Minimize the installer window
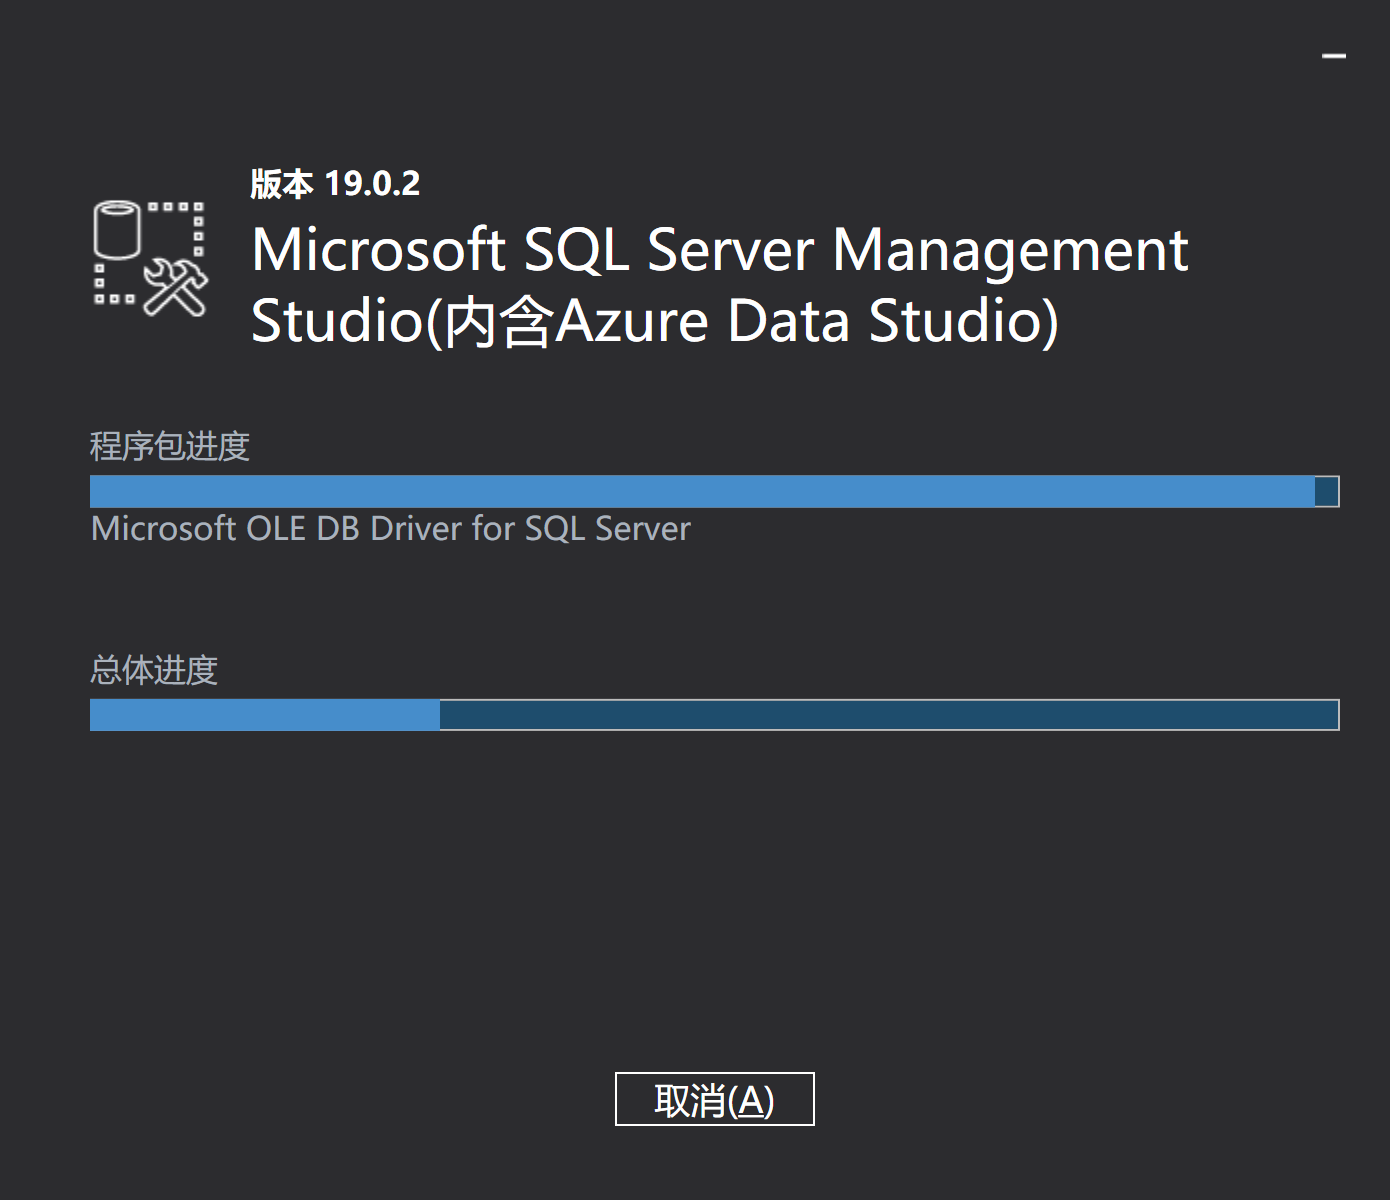This screenshot has height=1200, width=1390. point(1334,56)
